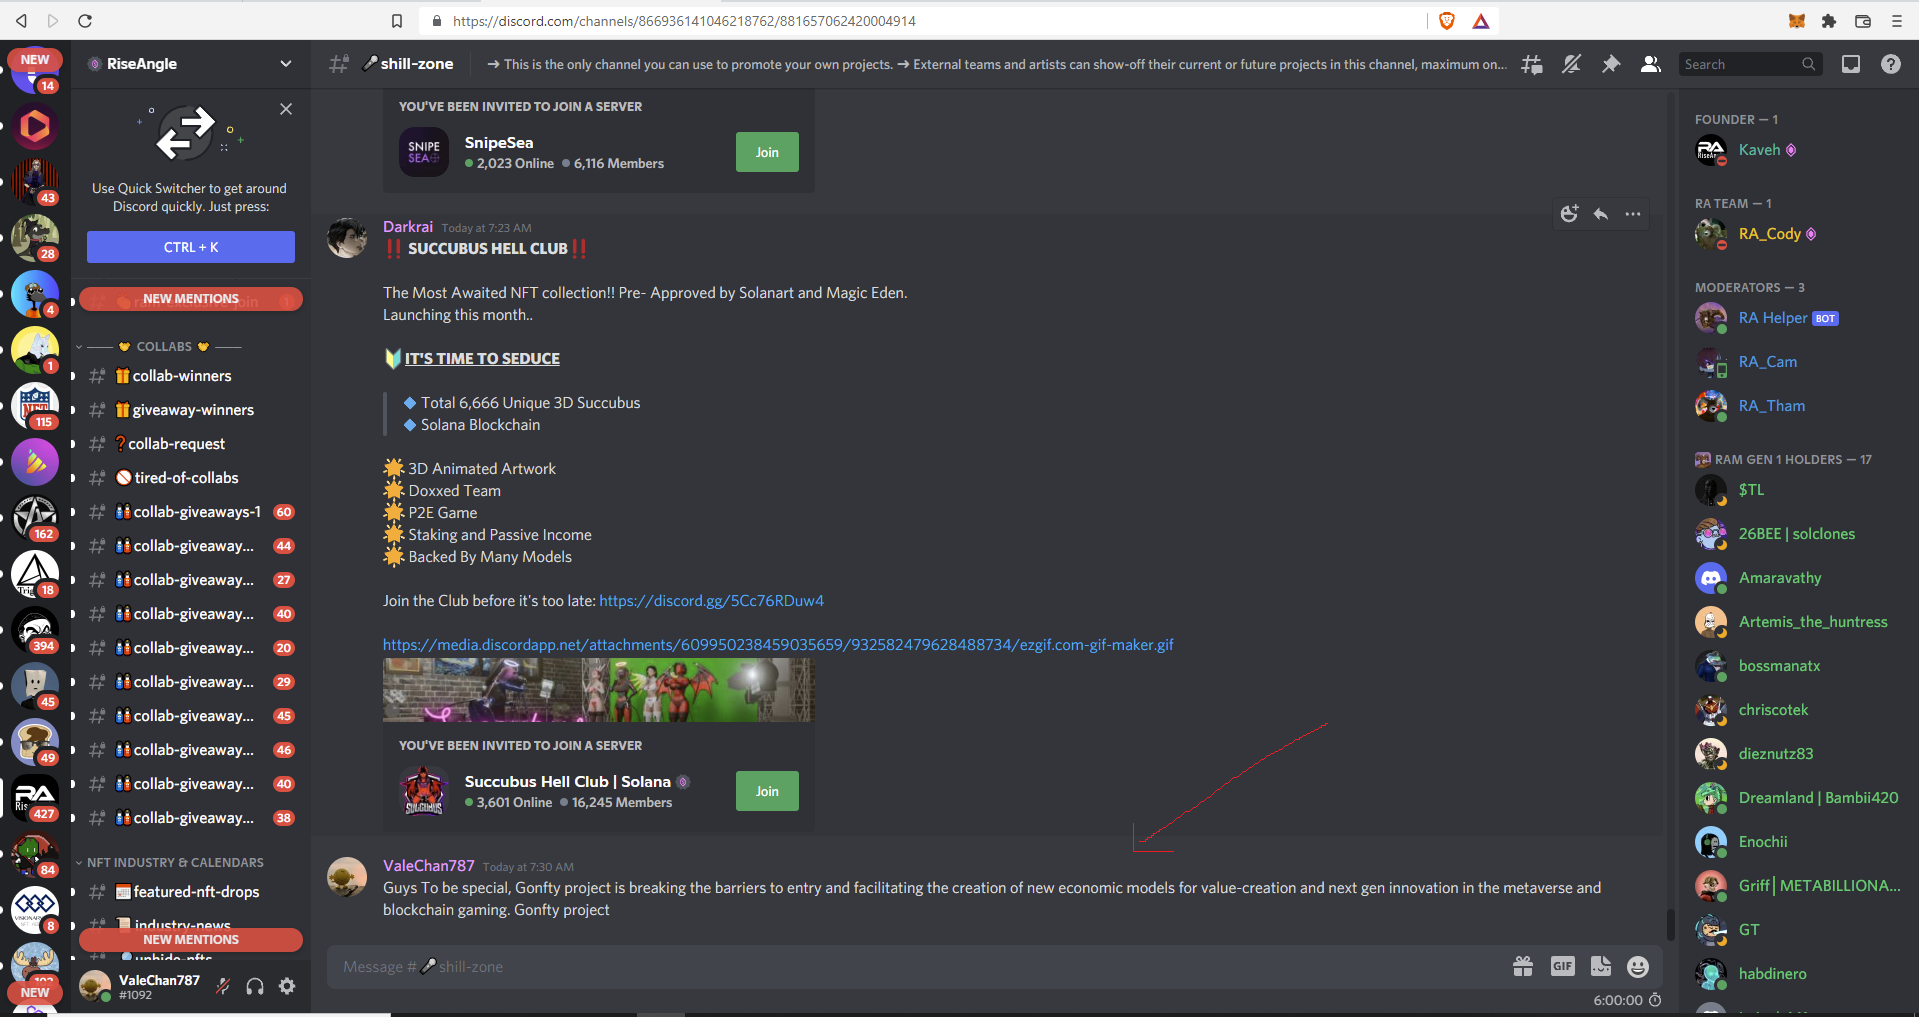1919x1017 pixels.
Task: Open SnipeSea server invite icon
Action: tap(424, 152)
